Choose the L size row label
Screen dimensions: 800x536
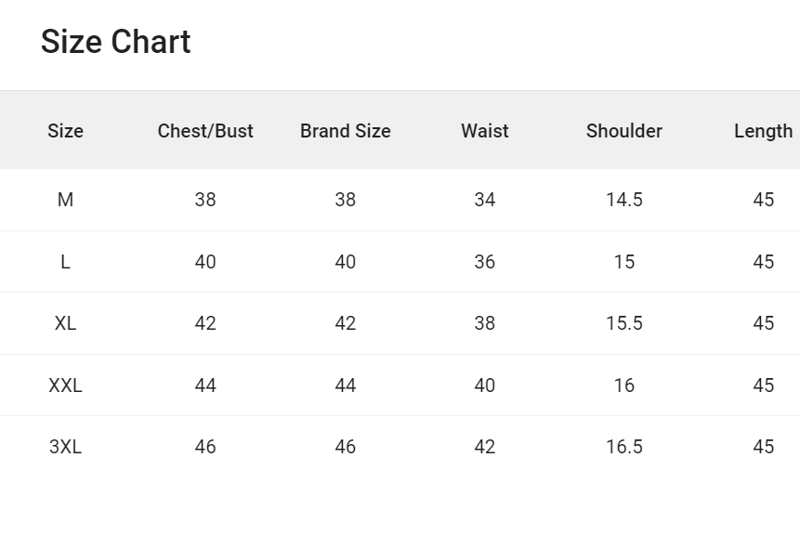(65, 262)
